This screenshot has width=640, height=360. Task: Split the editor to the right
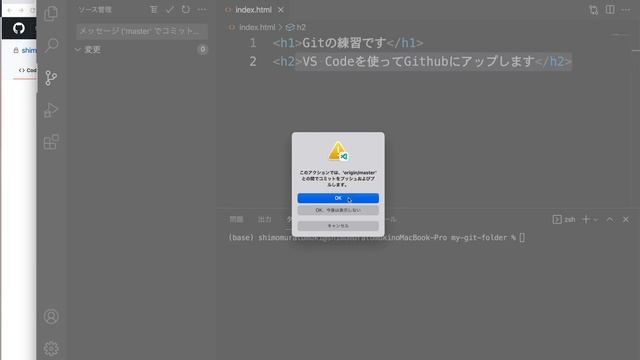(x=610, y=10)
